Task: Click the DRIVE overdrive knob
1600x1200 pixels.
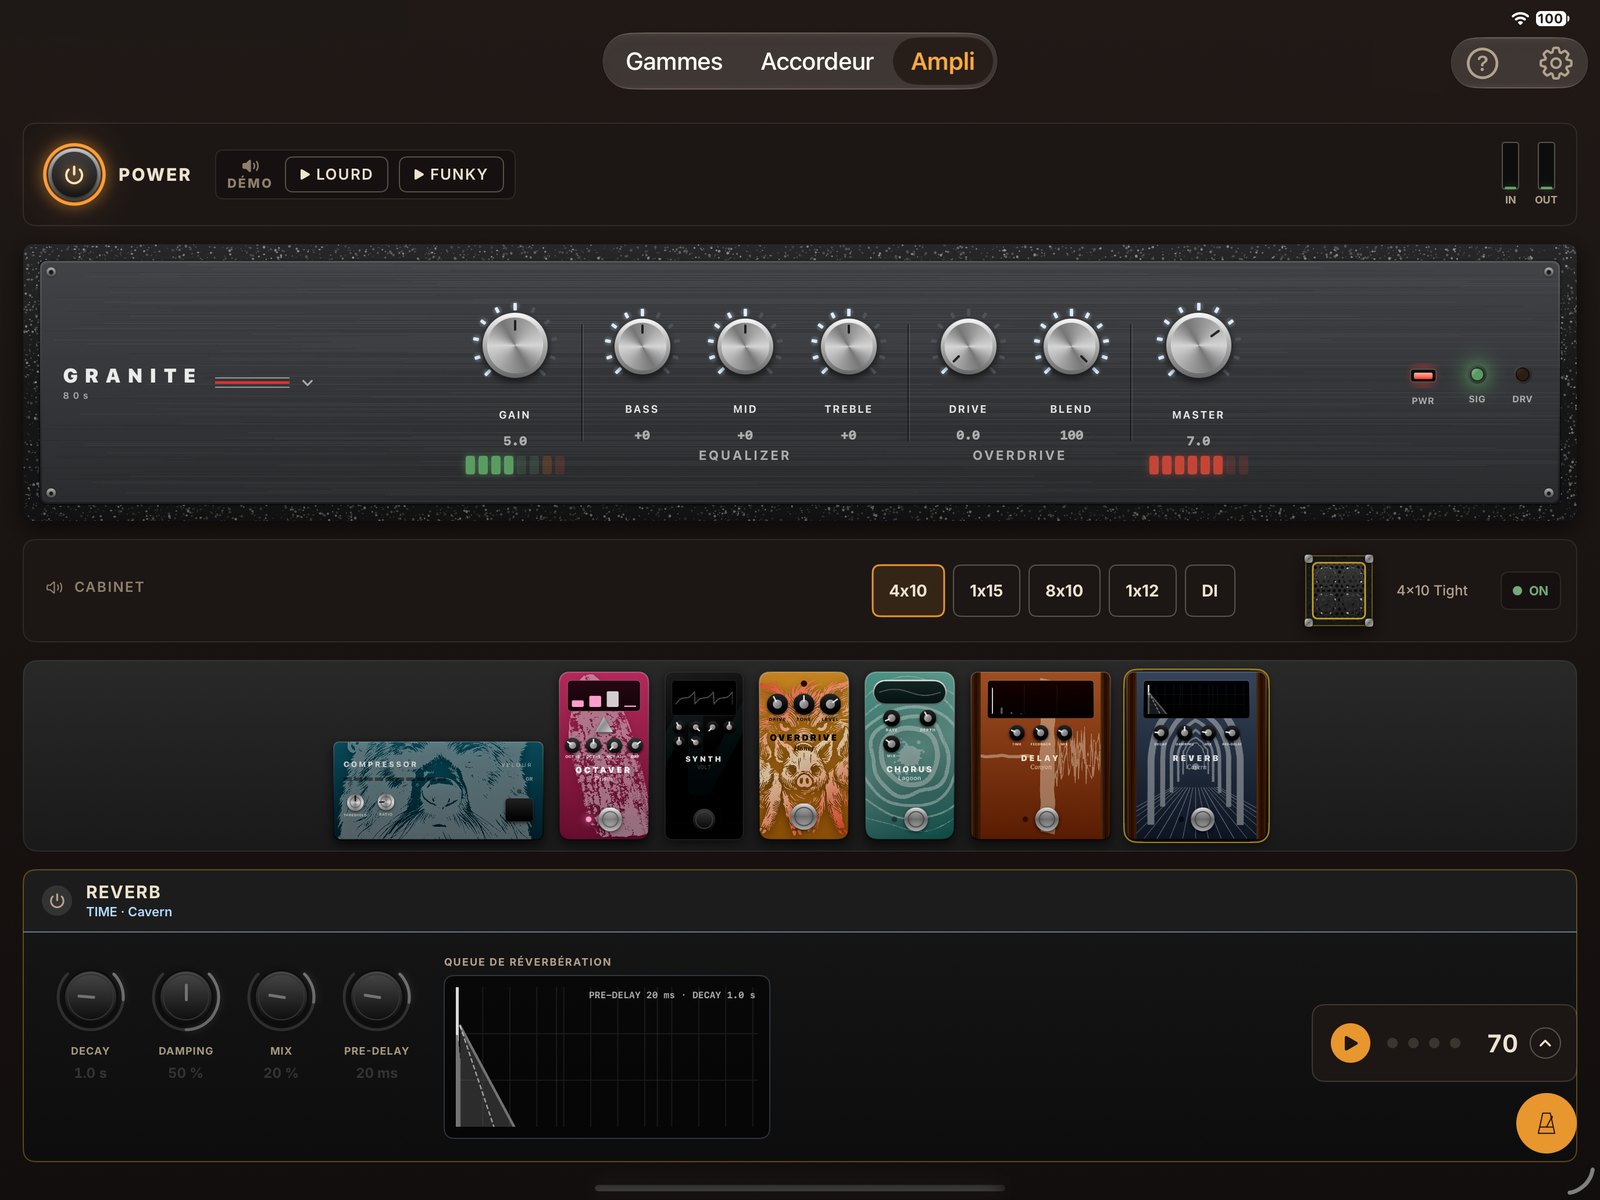Action: 968,346
